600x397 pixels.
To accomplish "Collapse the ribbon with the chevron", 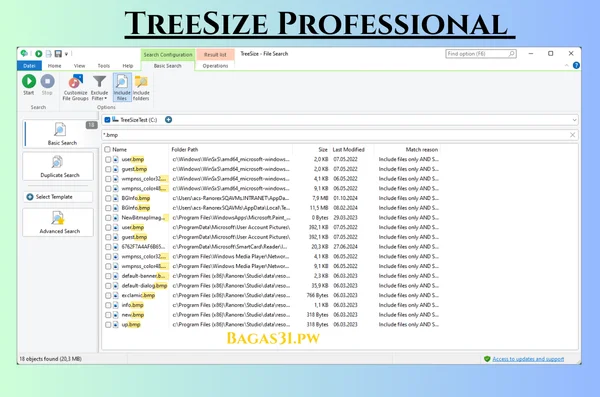I will pos(566,65).
